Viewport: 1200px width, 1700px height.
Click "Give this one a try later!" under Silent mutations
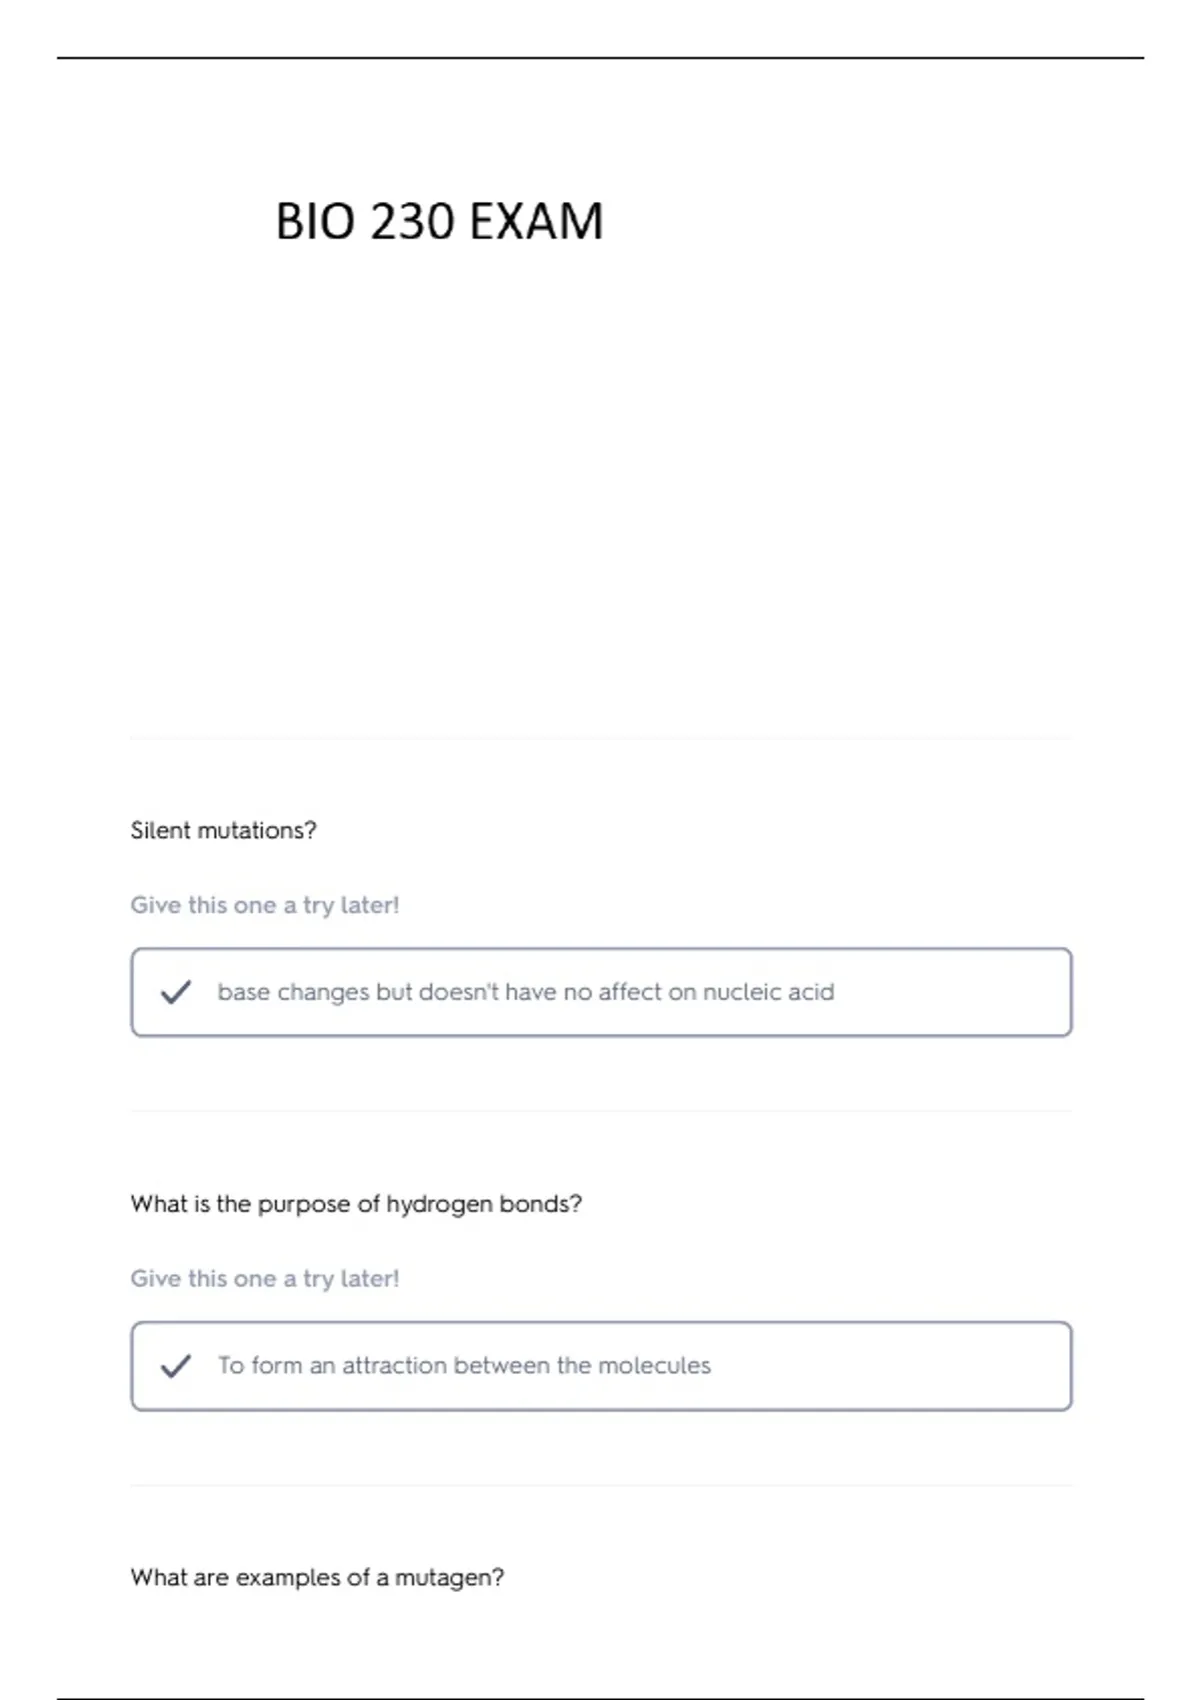(265, 905)
